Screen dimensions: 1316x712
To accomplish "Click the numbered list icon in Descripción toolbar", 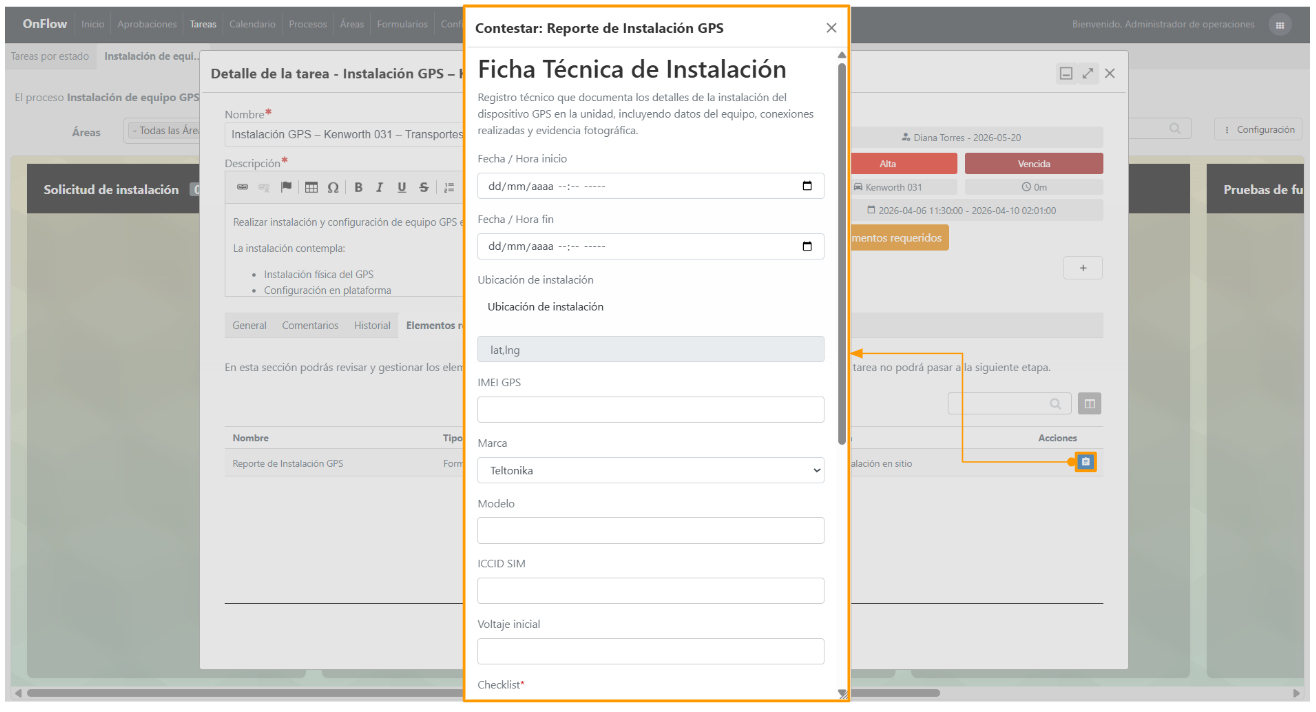I will (449, 187).
